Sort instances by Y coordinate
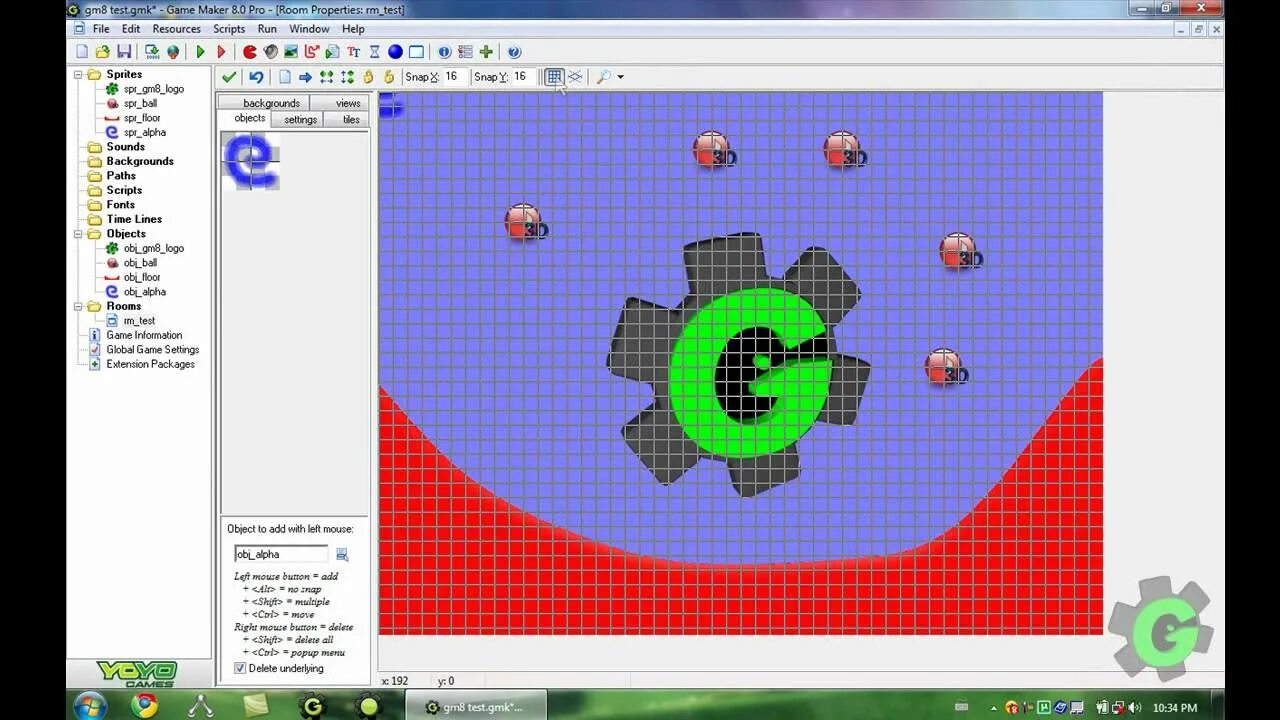The height and width of the screenshot is (720, 1280). tap(347, 77)
